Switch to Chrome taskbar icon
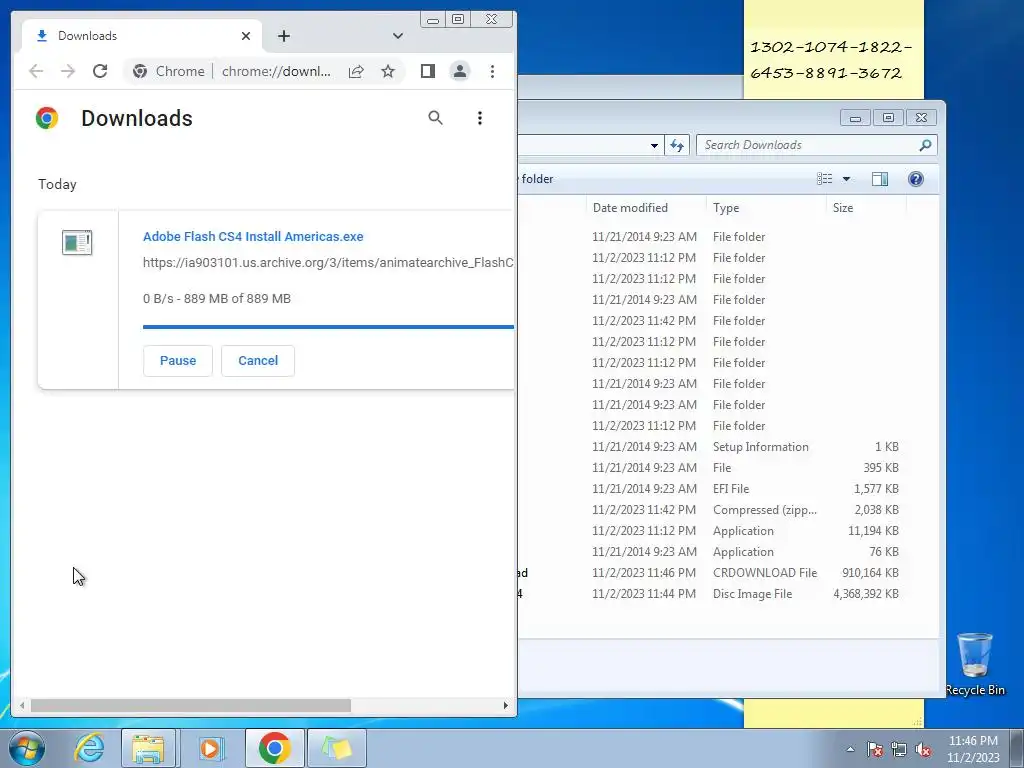The width and height of the screenshot is (1024, 768). click(x=274, y=748)
